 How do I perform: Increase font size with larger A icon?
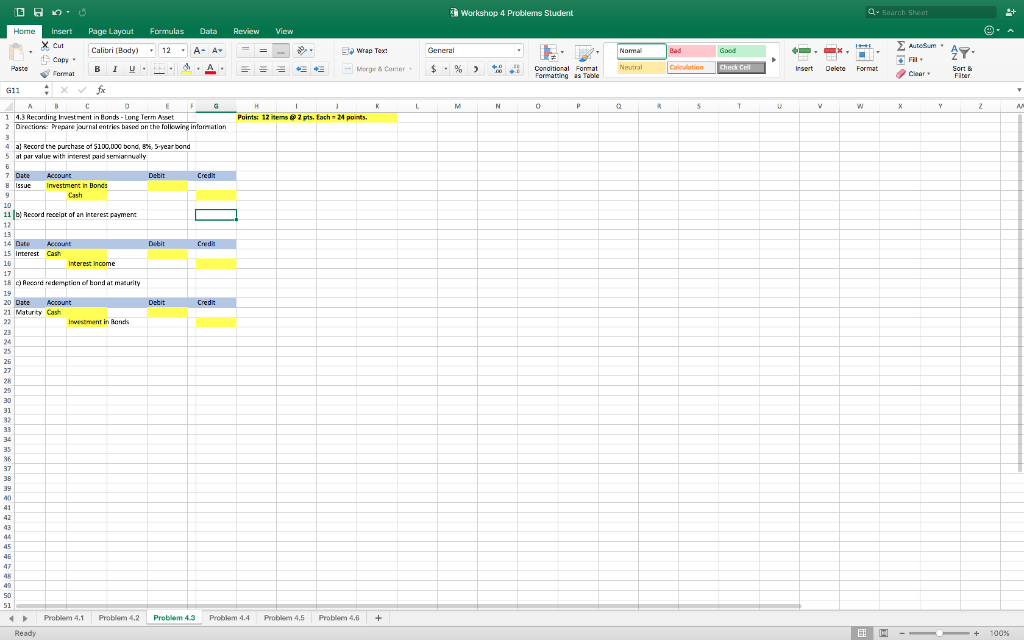[199, 50]
